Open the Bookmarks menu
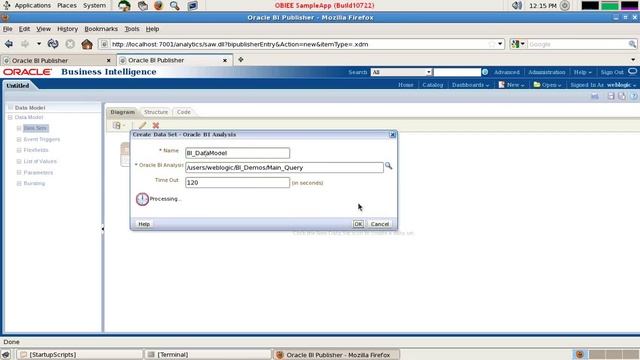 click(x=101, y=29)
